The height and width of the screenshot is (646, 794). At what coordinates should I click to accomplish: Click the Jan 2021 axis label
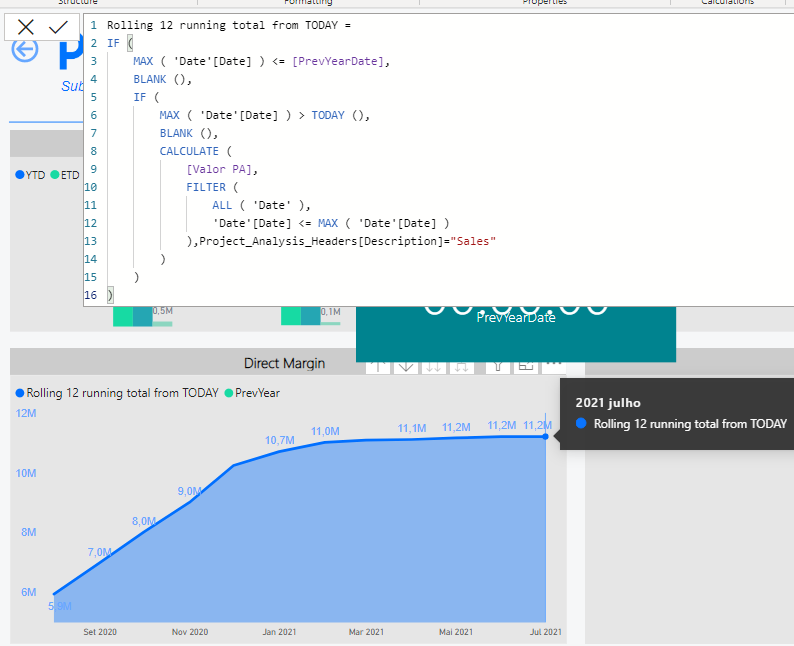point(279,632)
